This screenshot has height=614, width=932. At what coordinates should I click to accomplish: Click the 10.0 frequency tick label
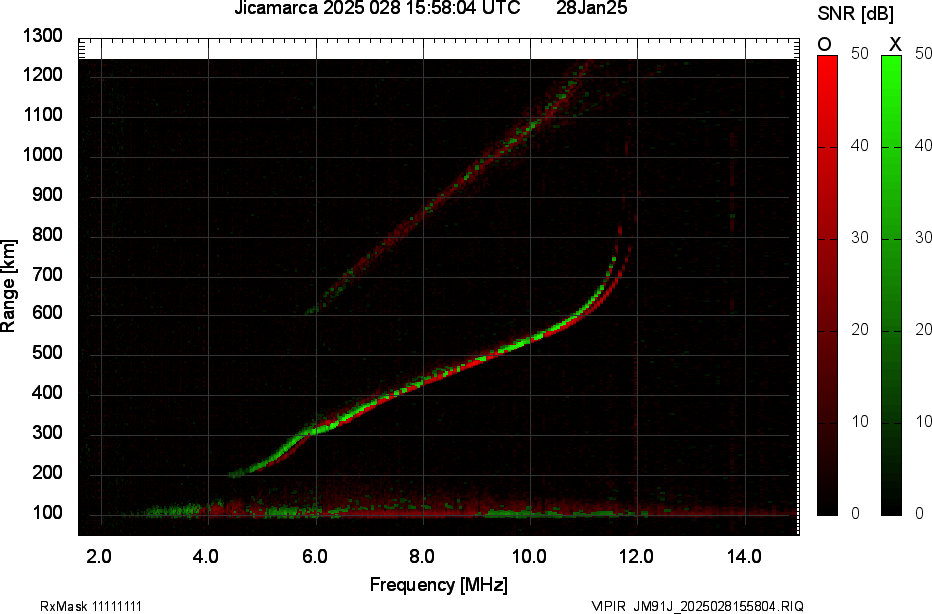(530, 557)
